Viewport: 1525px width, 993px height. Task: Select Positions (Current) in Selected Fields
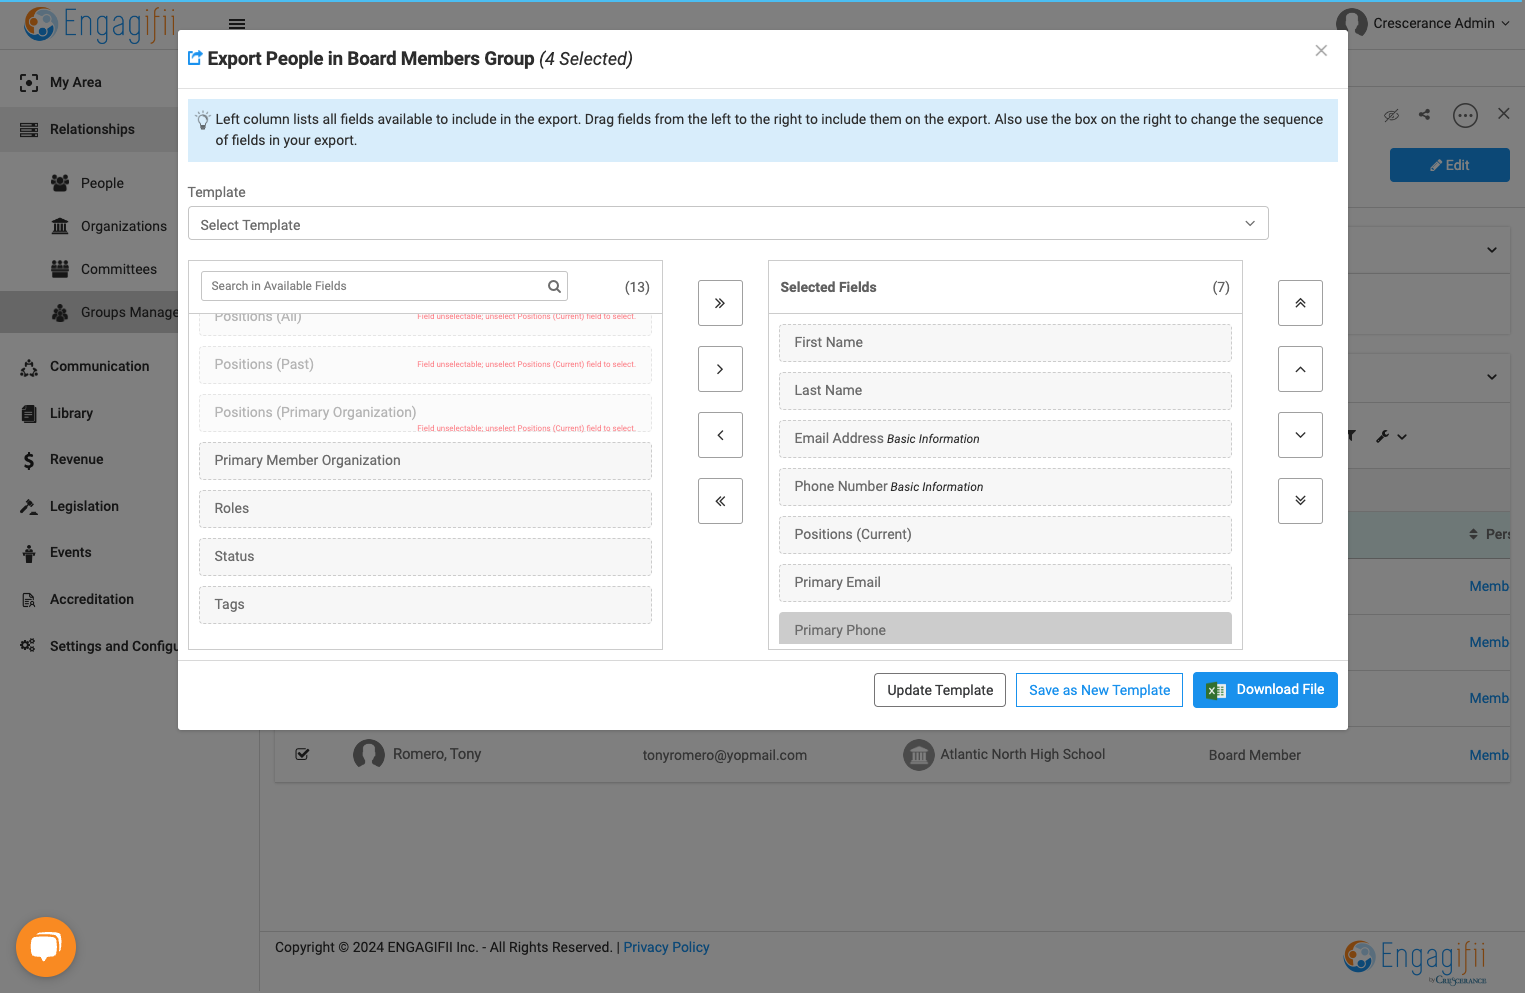pyautogui.click(x=1005, y=535)
